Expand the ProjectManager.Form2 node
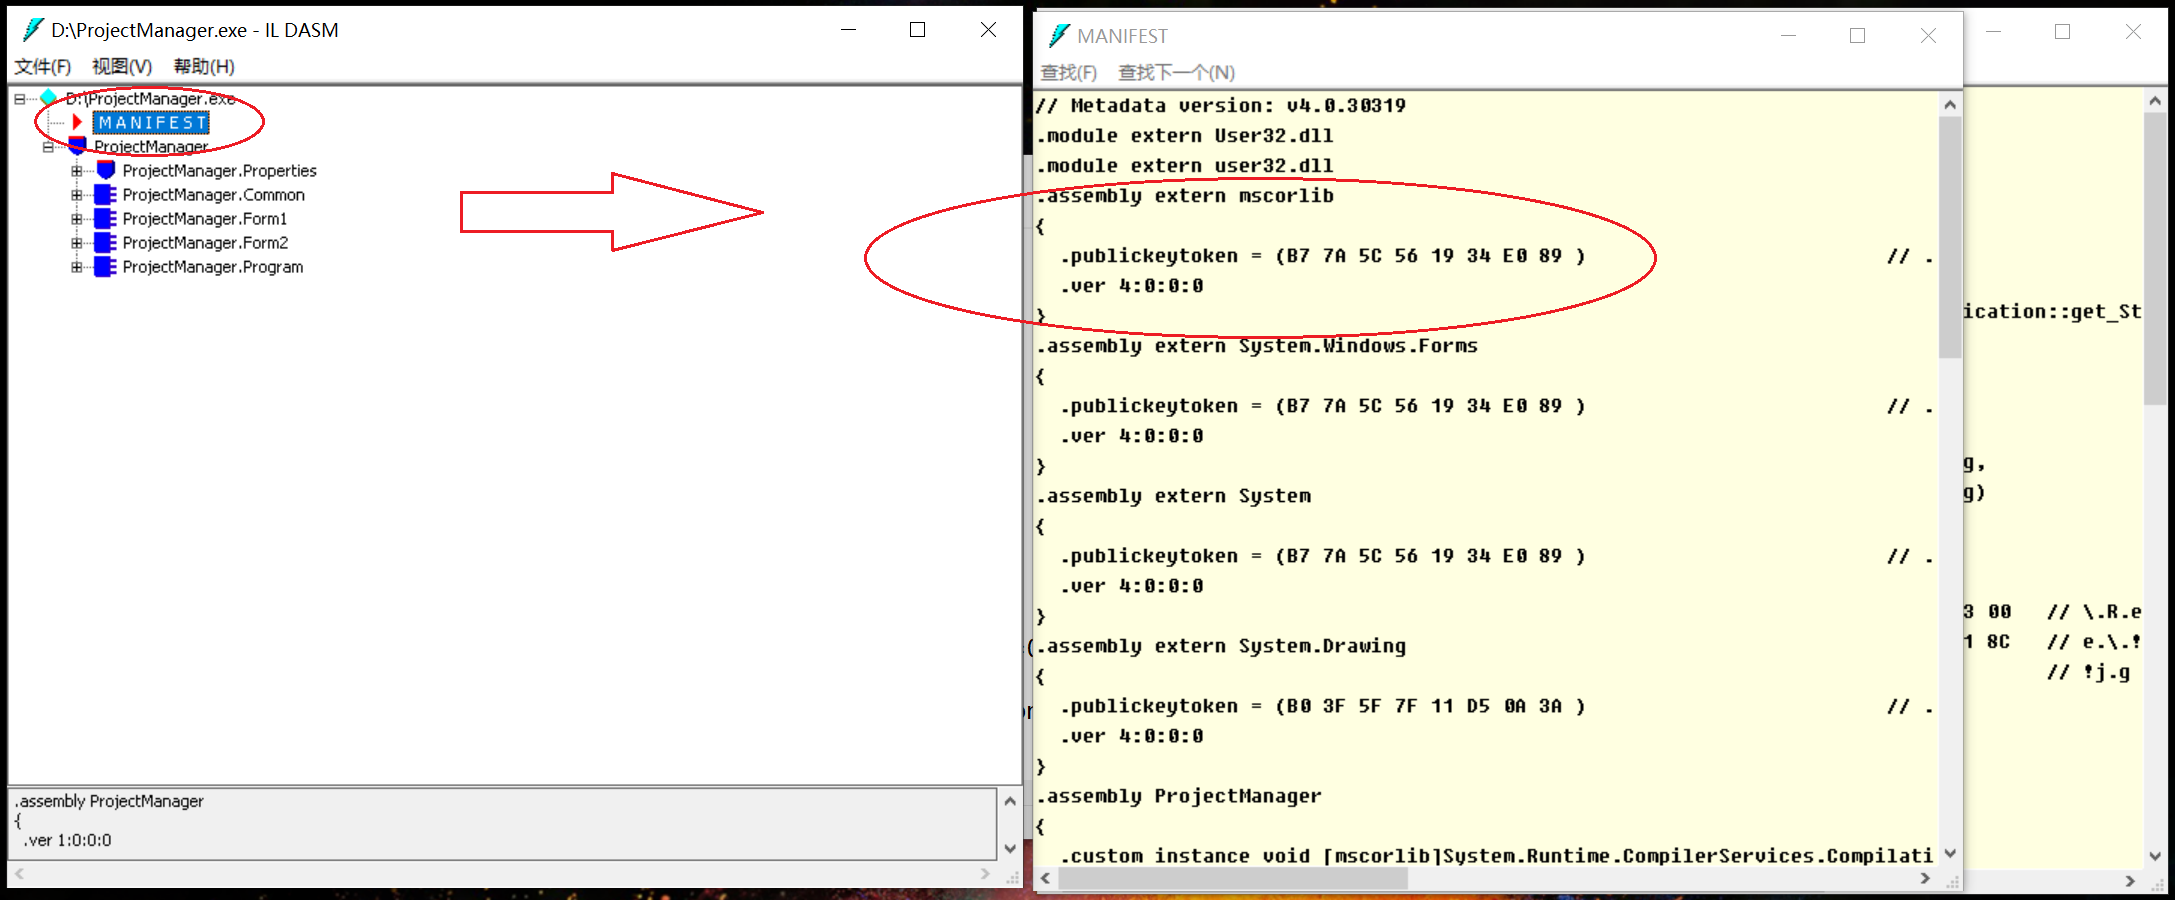 coord(77,243)
